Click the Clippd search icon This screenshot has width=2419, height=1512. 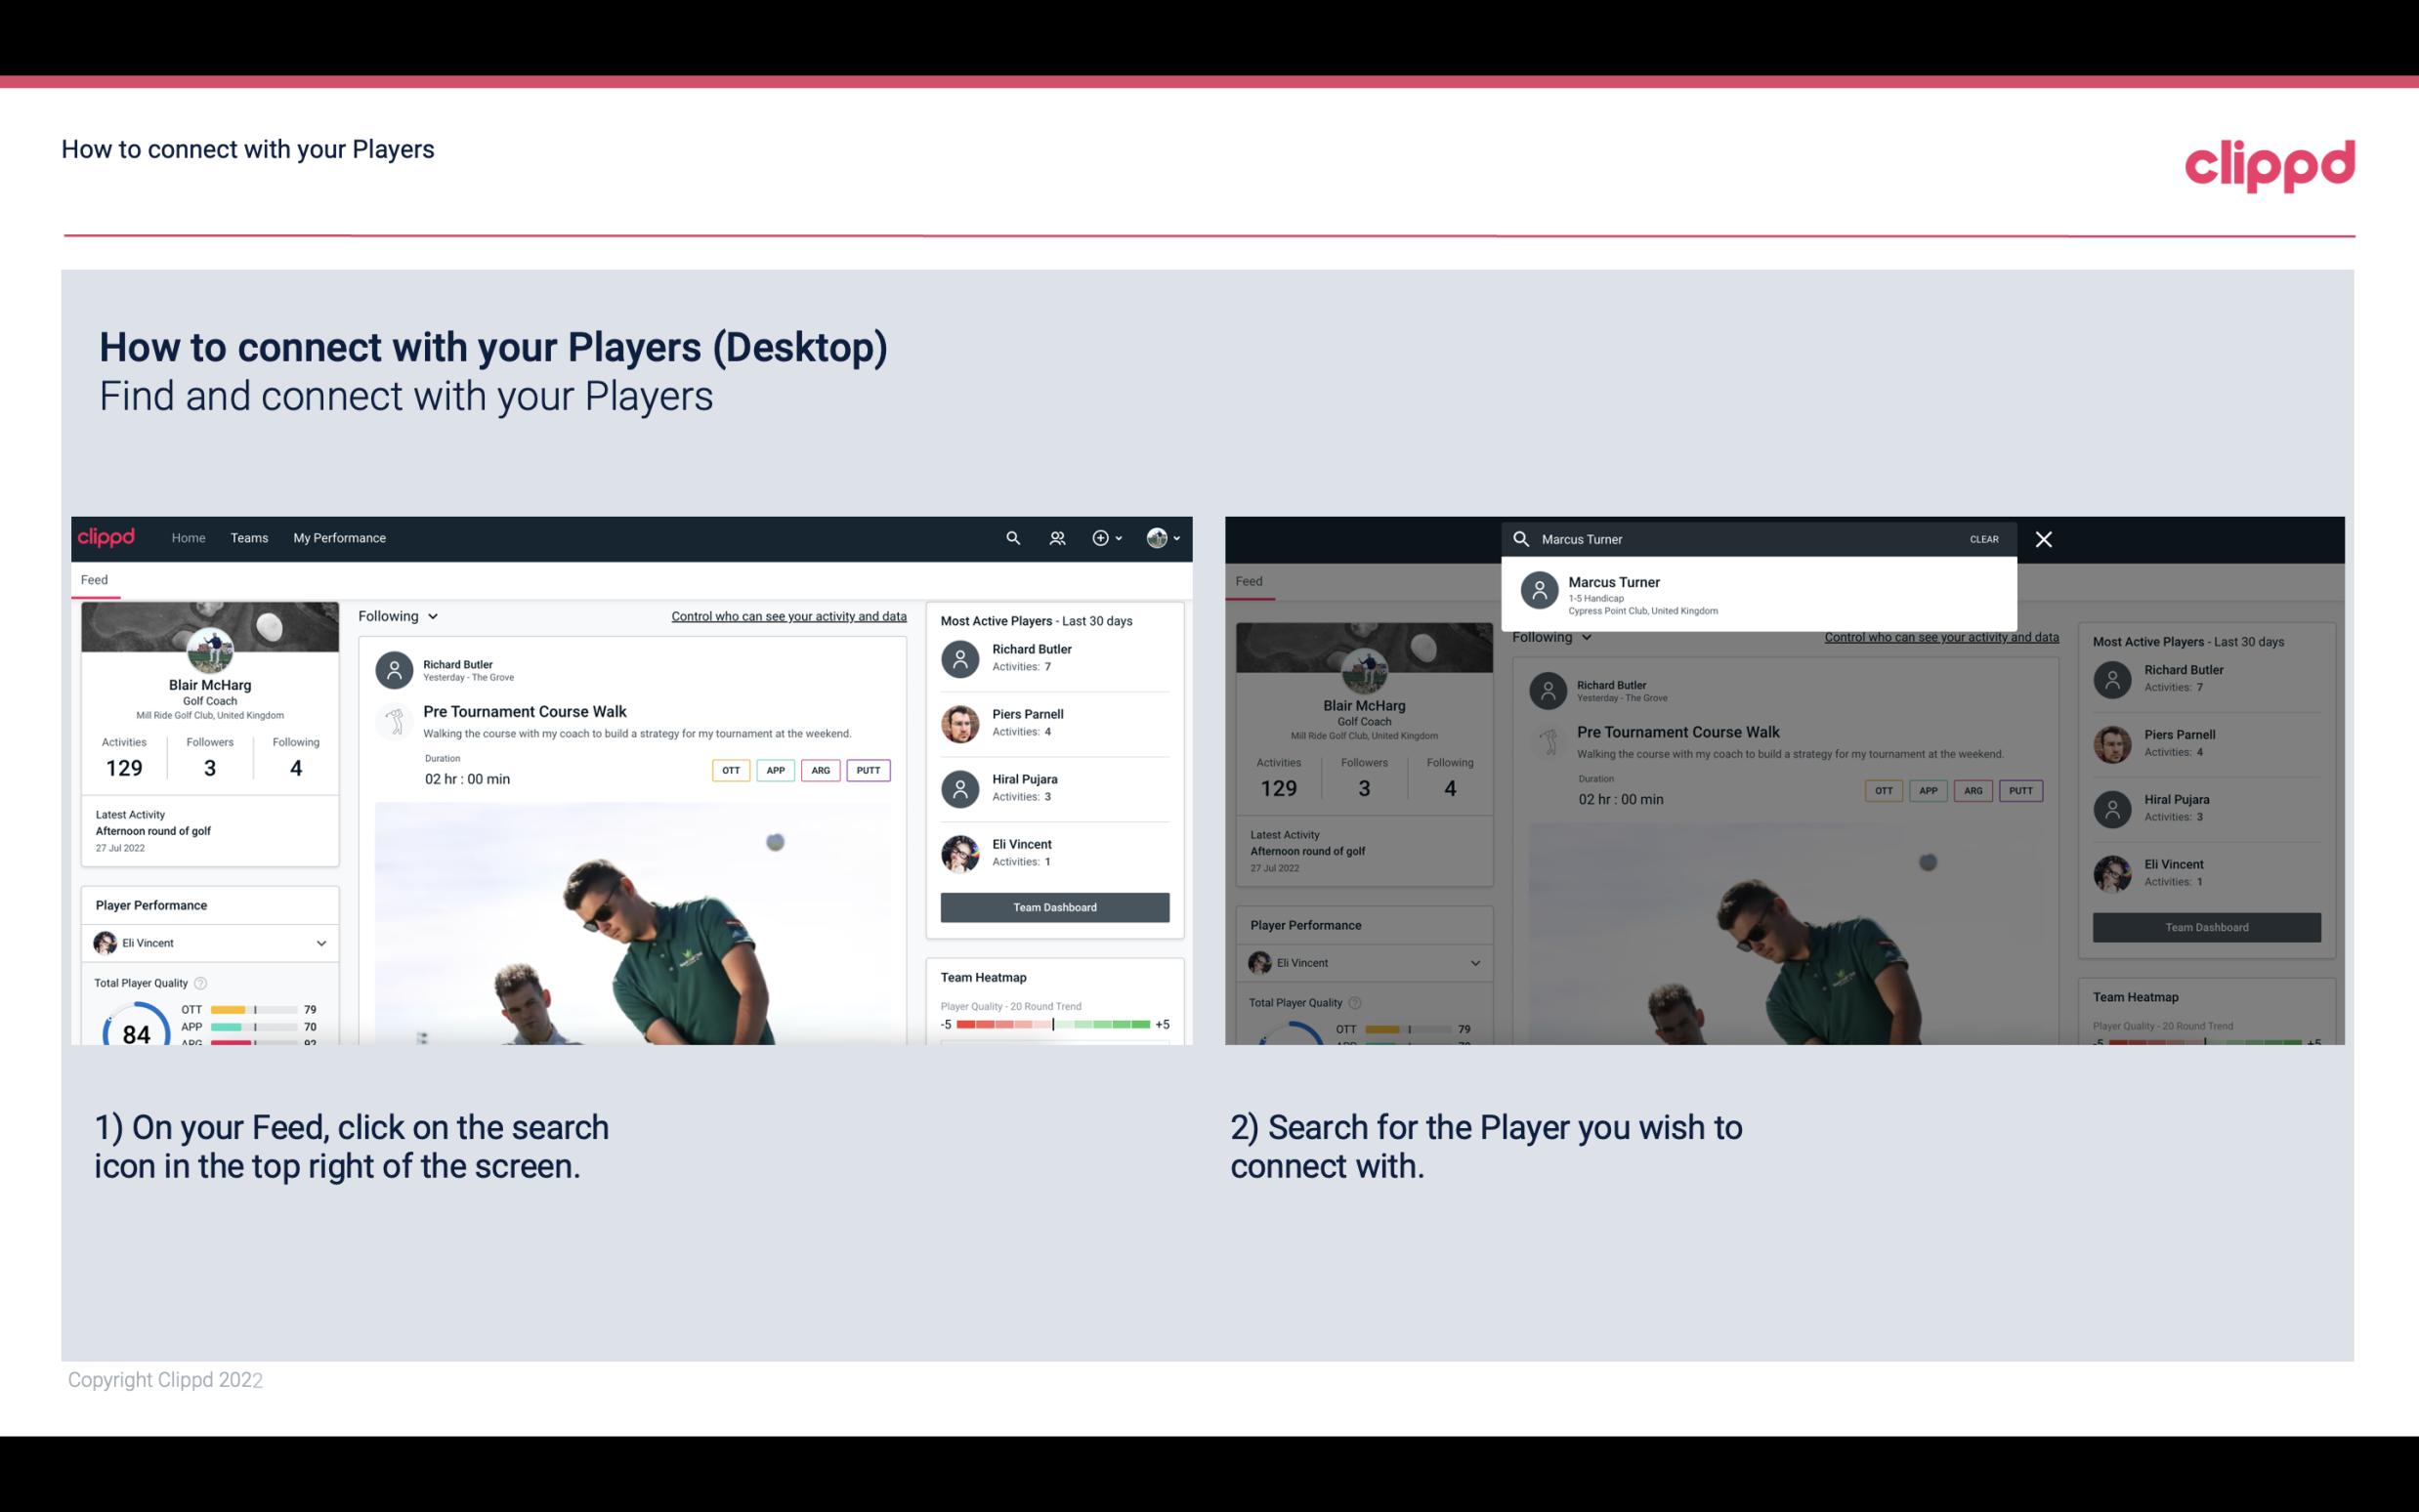click(1012, 536)
